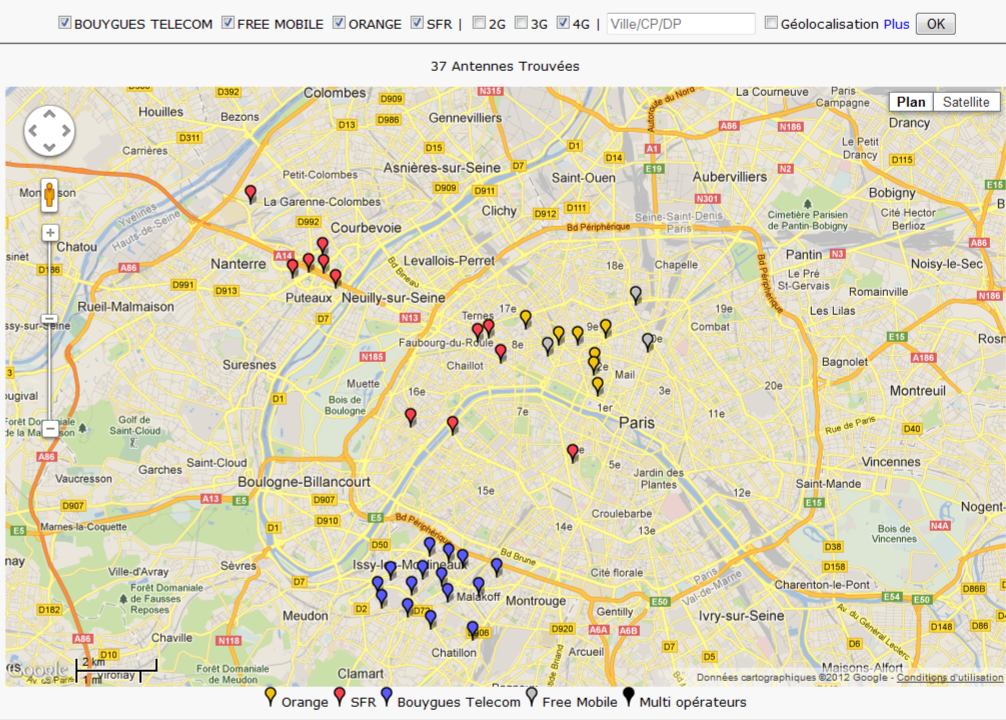
Task: Open the Plus link
Action: (896, 24)
